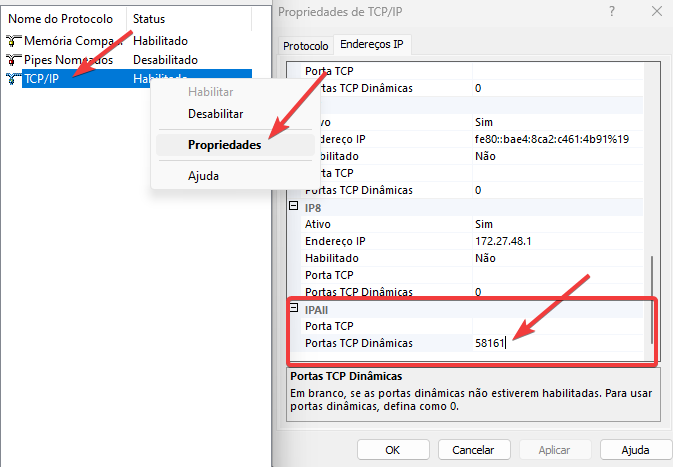Click the IP8 Ativo value Sim

click(484, 224)
